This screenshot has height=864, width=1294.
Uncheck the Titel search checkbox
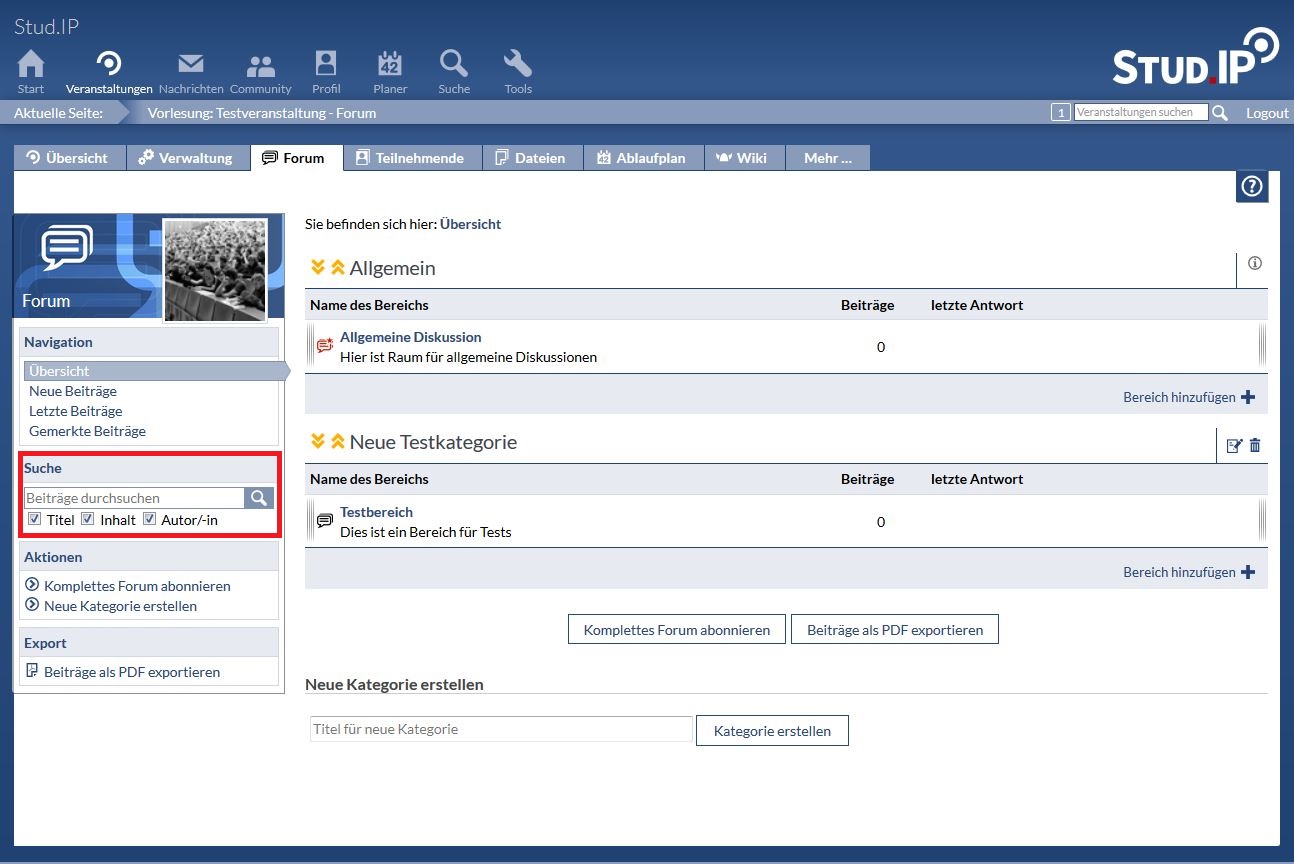pyautogui.click(x=35, y=519)
